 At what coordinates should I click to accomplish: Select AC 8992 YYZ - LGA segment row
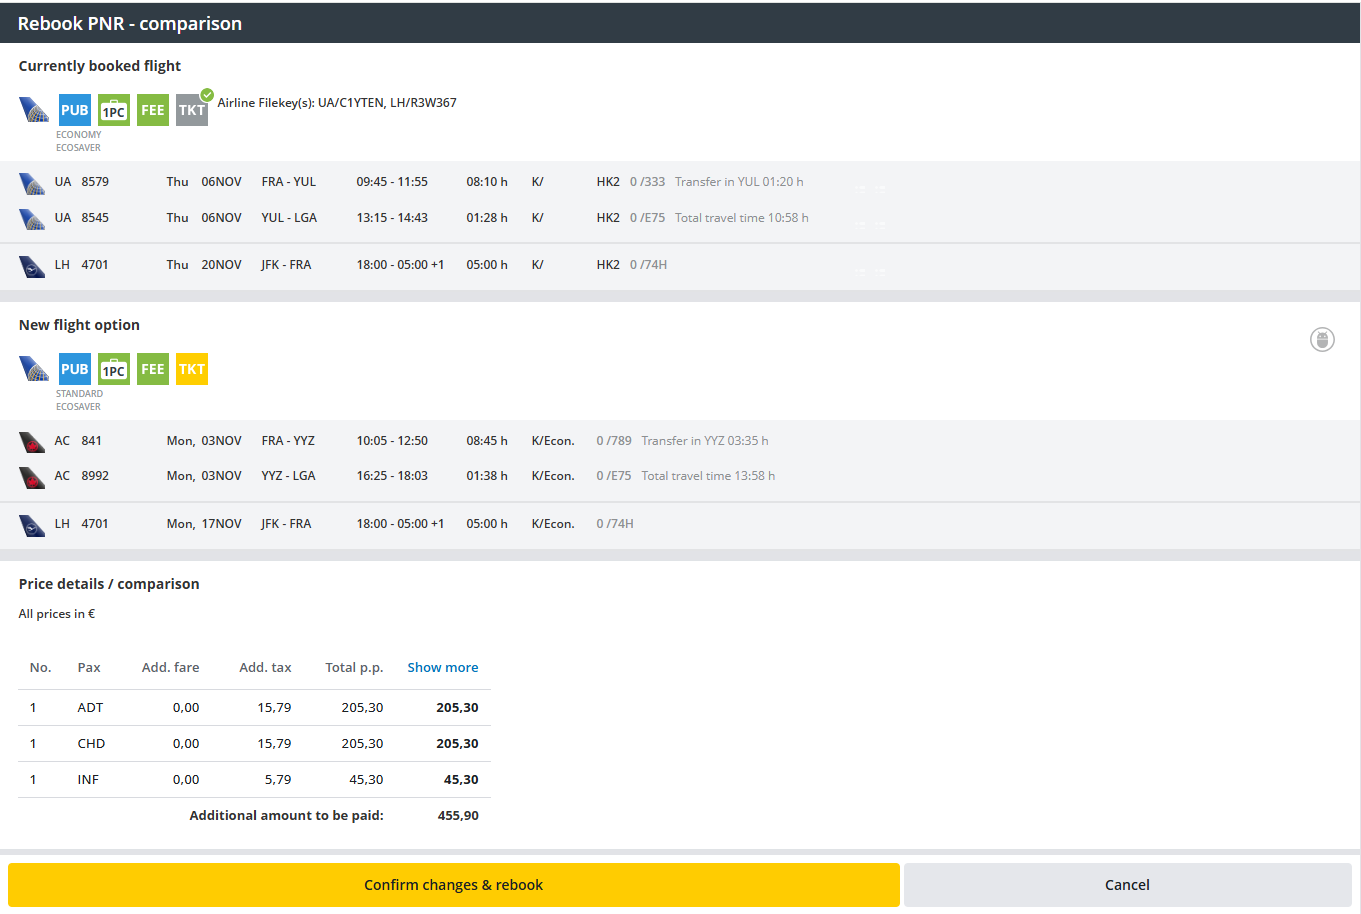[400, 476]
